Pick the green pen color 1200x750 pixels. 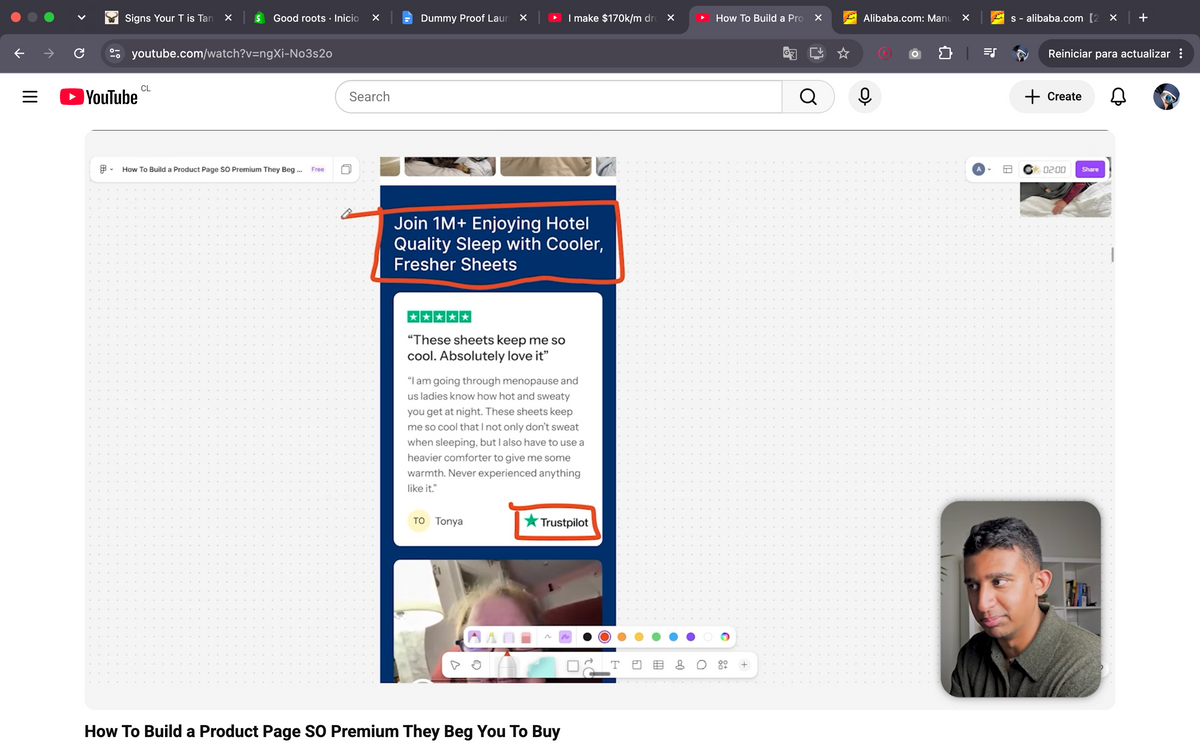tap(655, 636)
